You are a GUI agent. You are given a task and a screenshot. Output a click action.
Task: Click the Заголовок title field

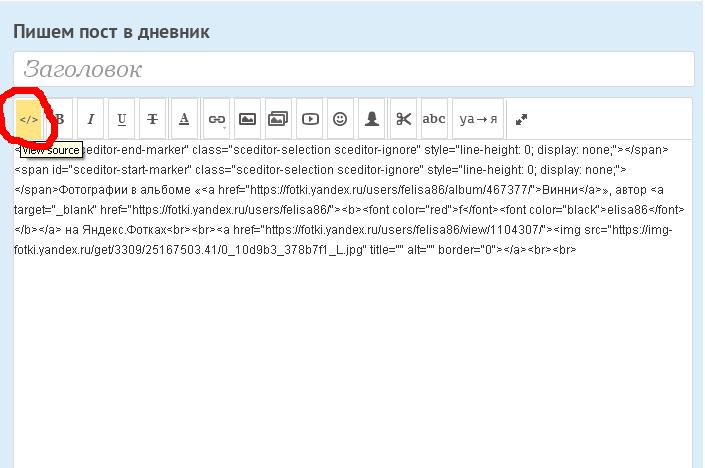(353, 69)
